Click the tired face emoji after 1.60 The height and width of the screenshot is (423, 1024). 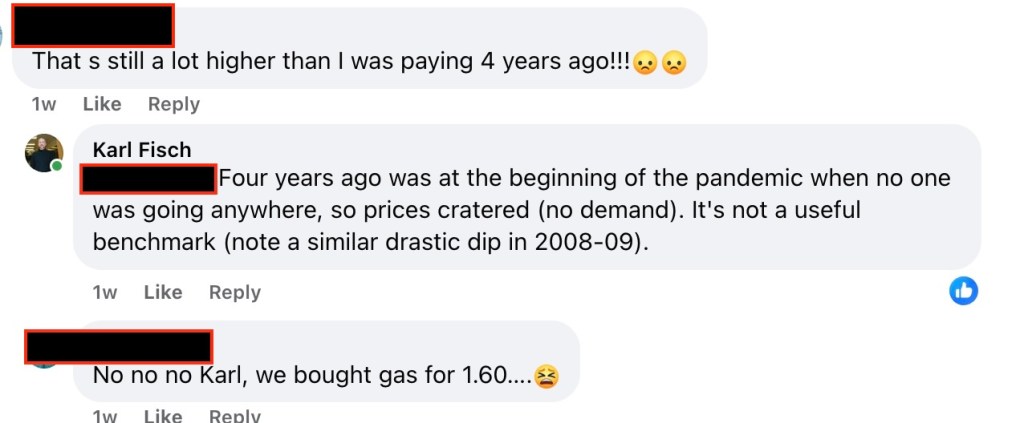pos(546,376)
